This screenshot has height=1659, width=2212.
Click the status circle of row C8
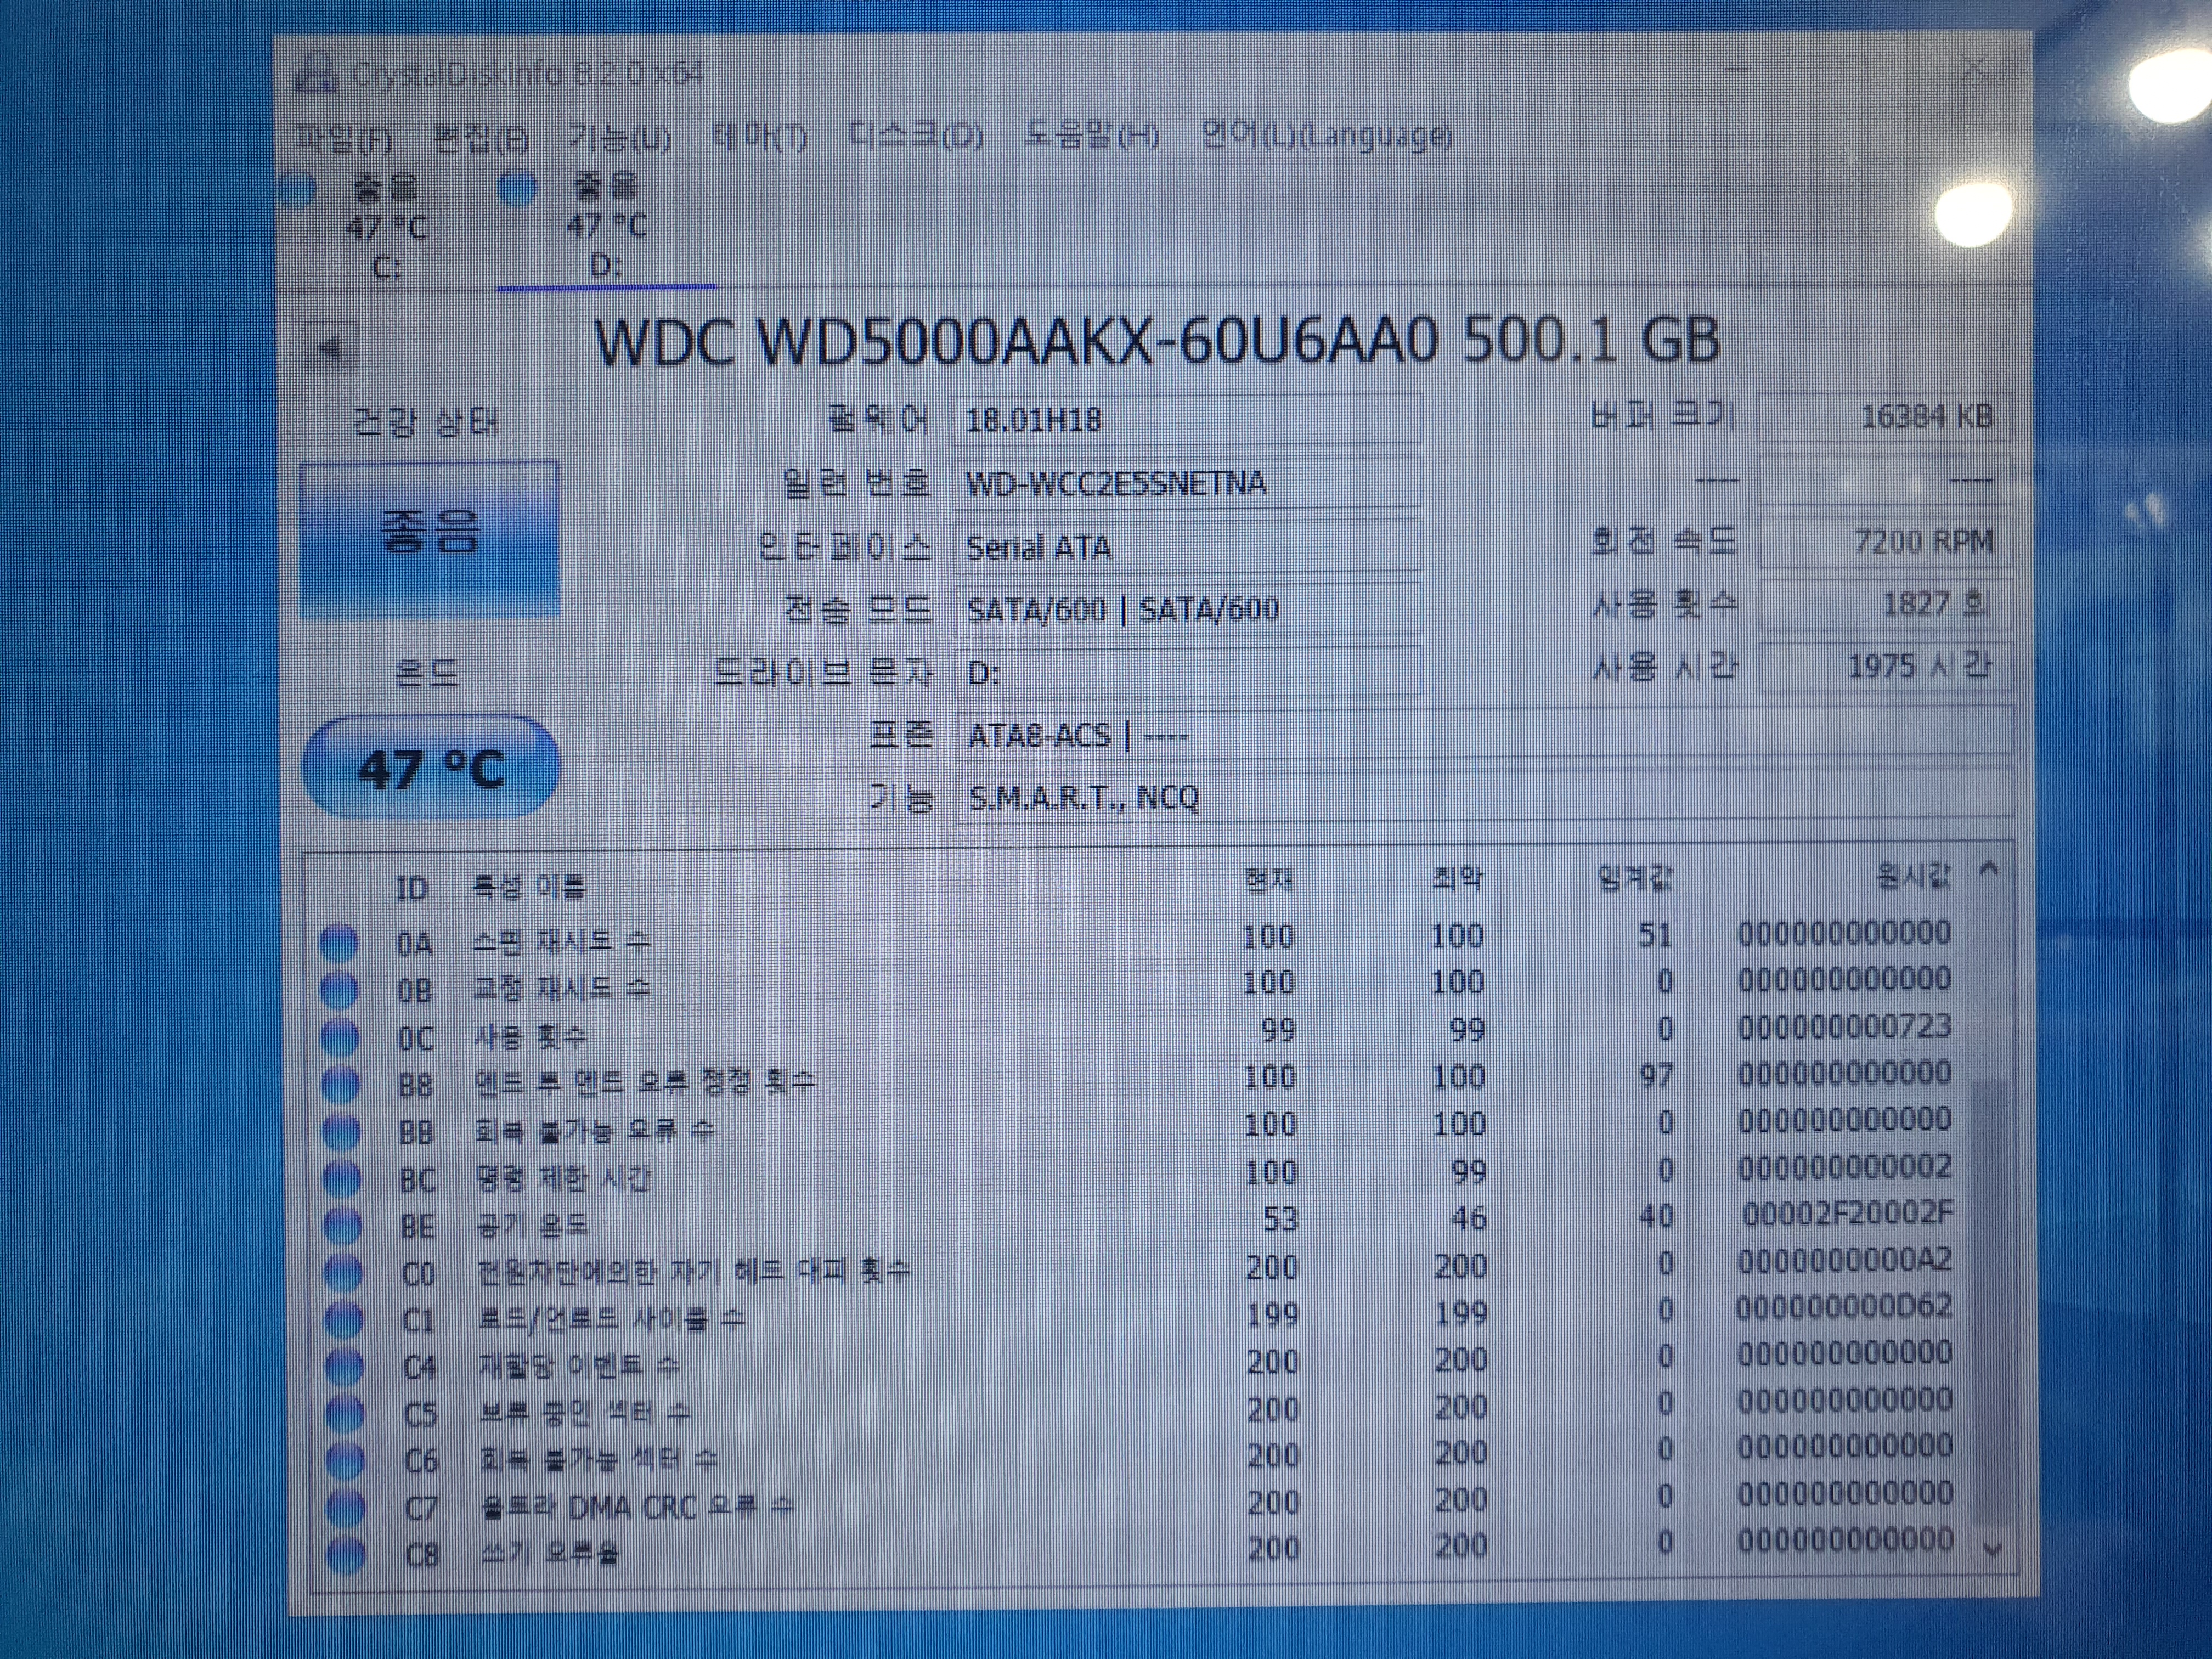pos(347,1554)
